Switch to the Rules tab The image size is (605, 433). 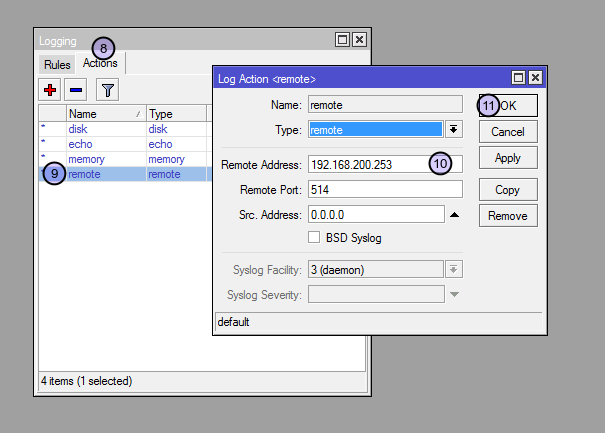[56, 65]
